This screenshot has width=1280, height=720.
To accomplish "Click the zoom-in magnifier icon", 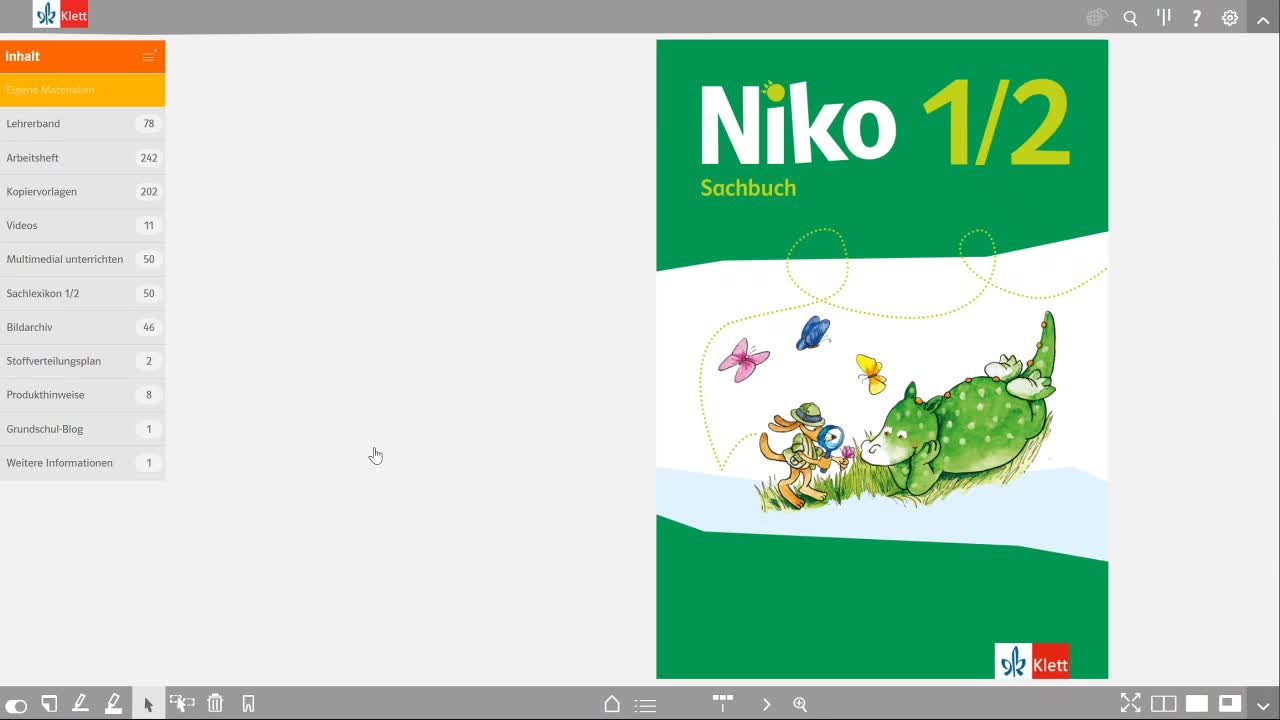I will 800,704.
